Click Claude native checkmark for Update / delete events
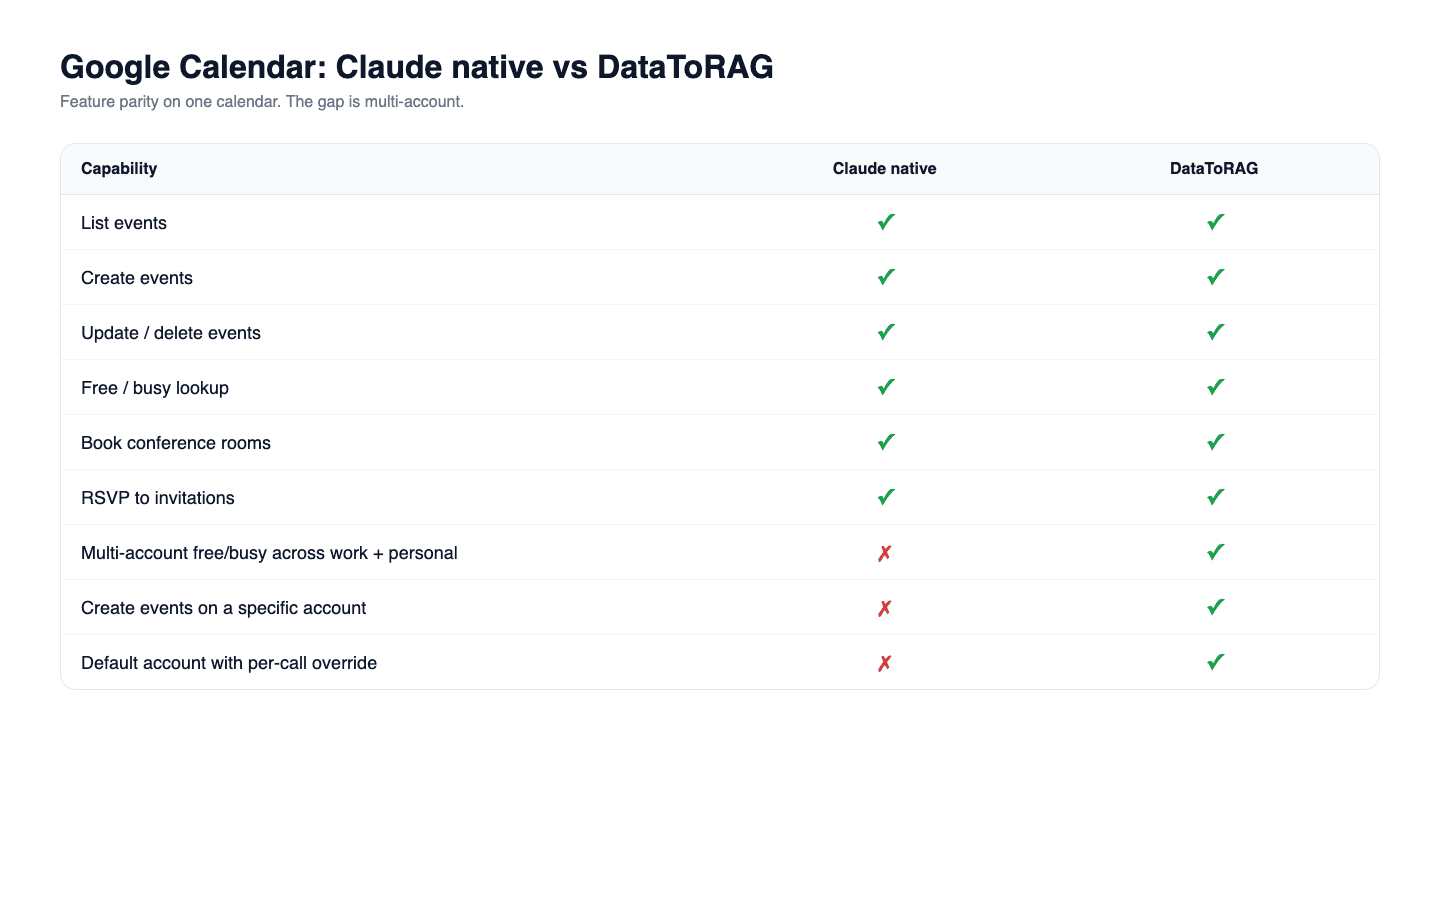Image resolution: width=1440 pixels, height=900 pixels. [x=885, y=332]
